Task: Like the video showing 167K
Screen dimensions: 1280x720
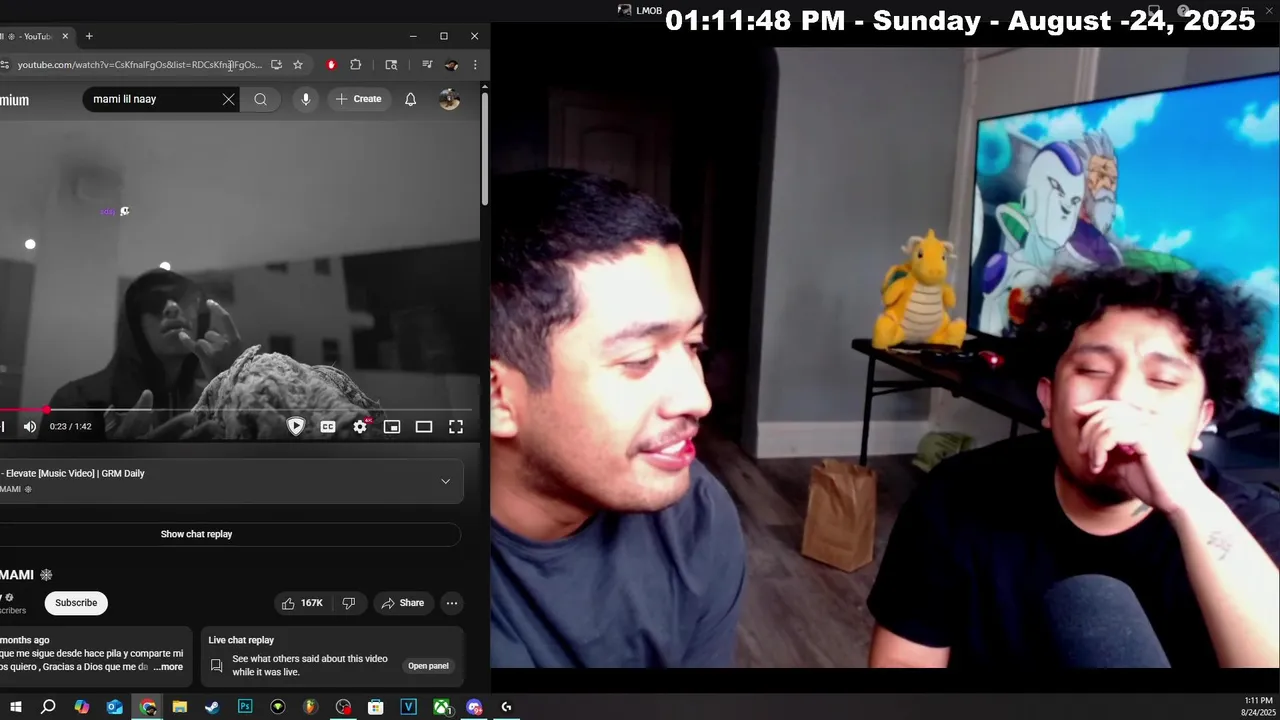Action: 303,603
